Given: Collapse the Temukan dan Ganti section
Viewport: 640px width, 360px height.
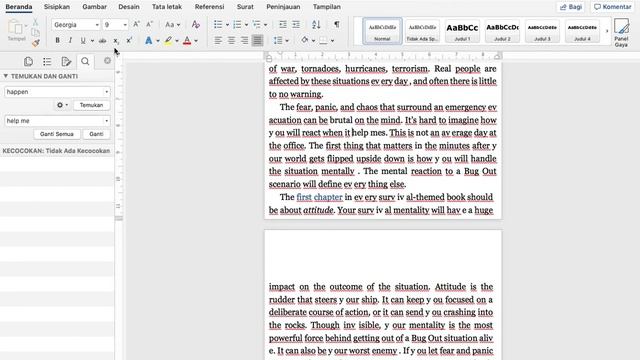Looking at the screenshot, I should click(6, 76).
